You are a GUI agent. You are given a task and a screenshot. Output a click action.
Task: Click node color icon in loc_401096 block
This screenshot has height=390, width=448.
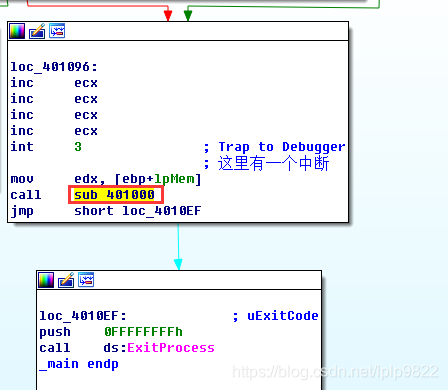click(17, 31)
